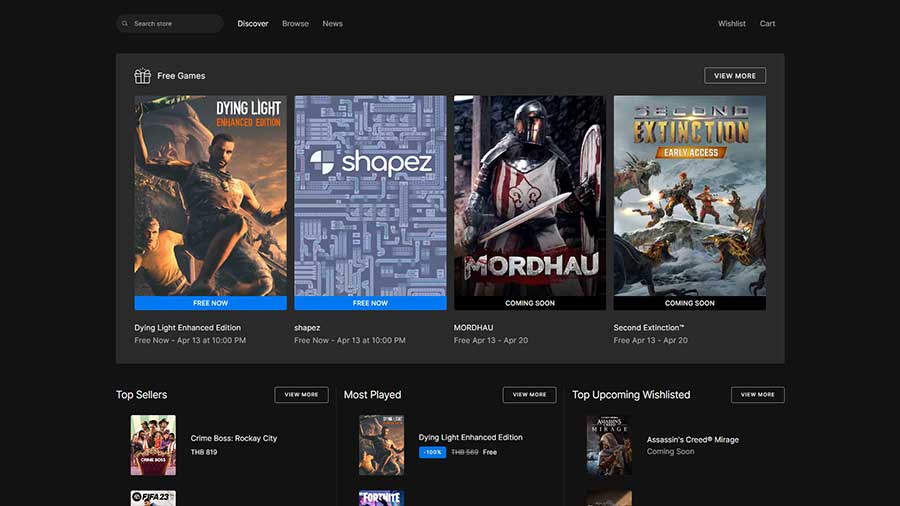Open the Second Extinction cover art
Viewport: 900px width, 506px height.
click(x=689, y=196)
